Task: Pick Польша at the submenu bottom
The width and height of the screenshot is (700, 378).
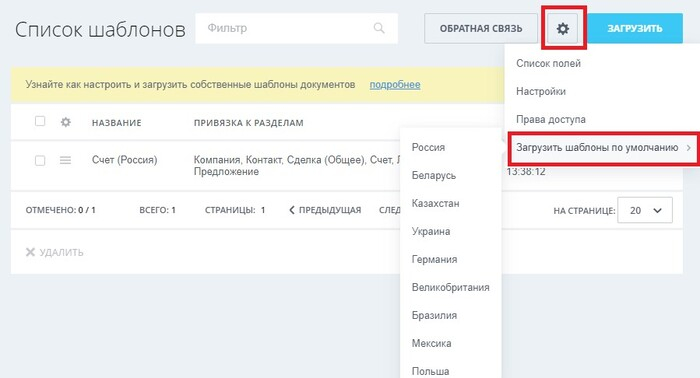Action: 430,371
